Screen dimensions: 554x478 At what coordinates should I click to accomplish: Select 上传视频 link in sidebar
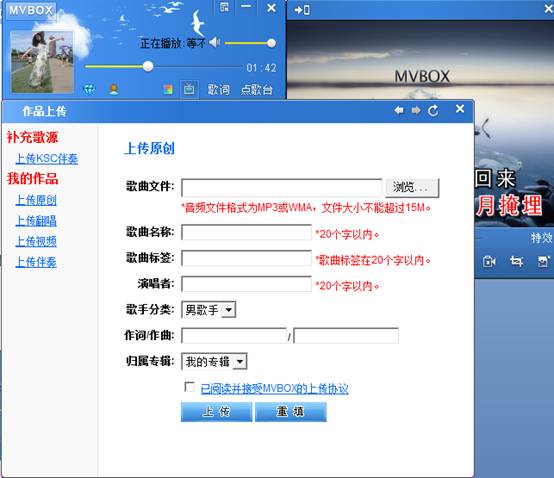36,241
